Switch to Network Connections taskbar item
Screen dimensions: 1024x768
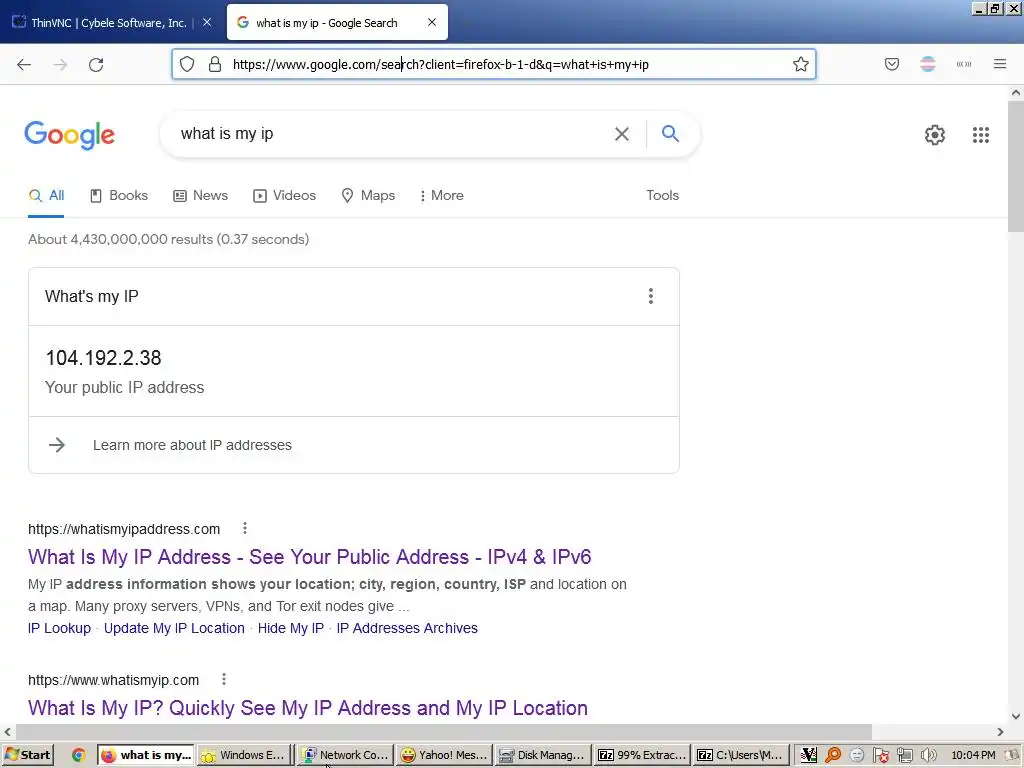coord(345,755)
